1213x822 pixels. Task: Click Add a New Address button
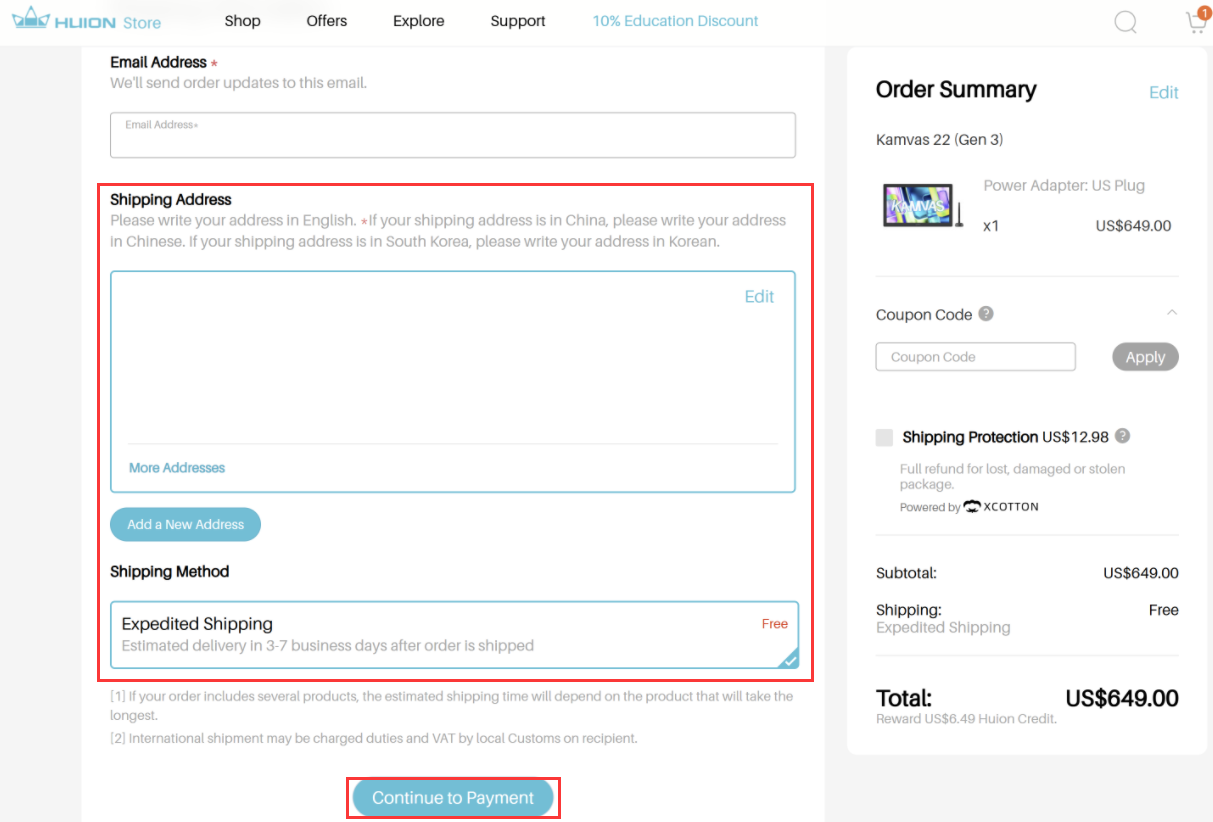click(x=185, y=524)
